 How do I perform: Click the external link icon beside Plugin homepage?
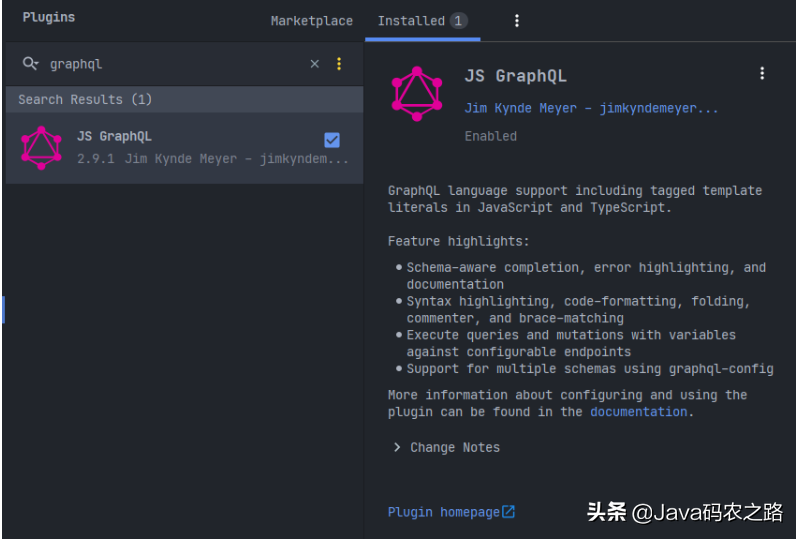pyautogui.click(x=509, y=511)
